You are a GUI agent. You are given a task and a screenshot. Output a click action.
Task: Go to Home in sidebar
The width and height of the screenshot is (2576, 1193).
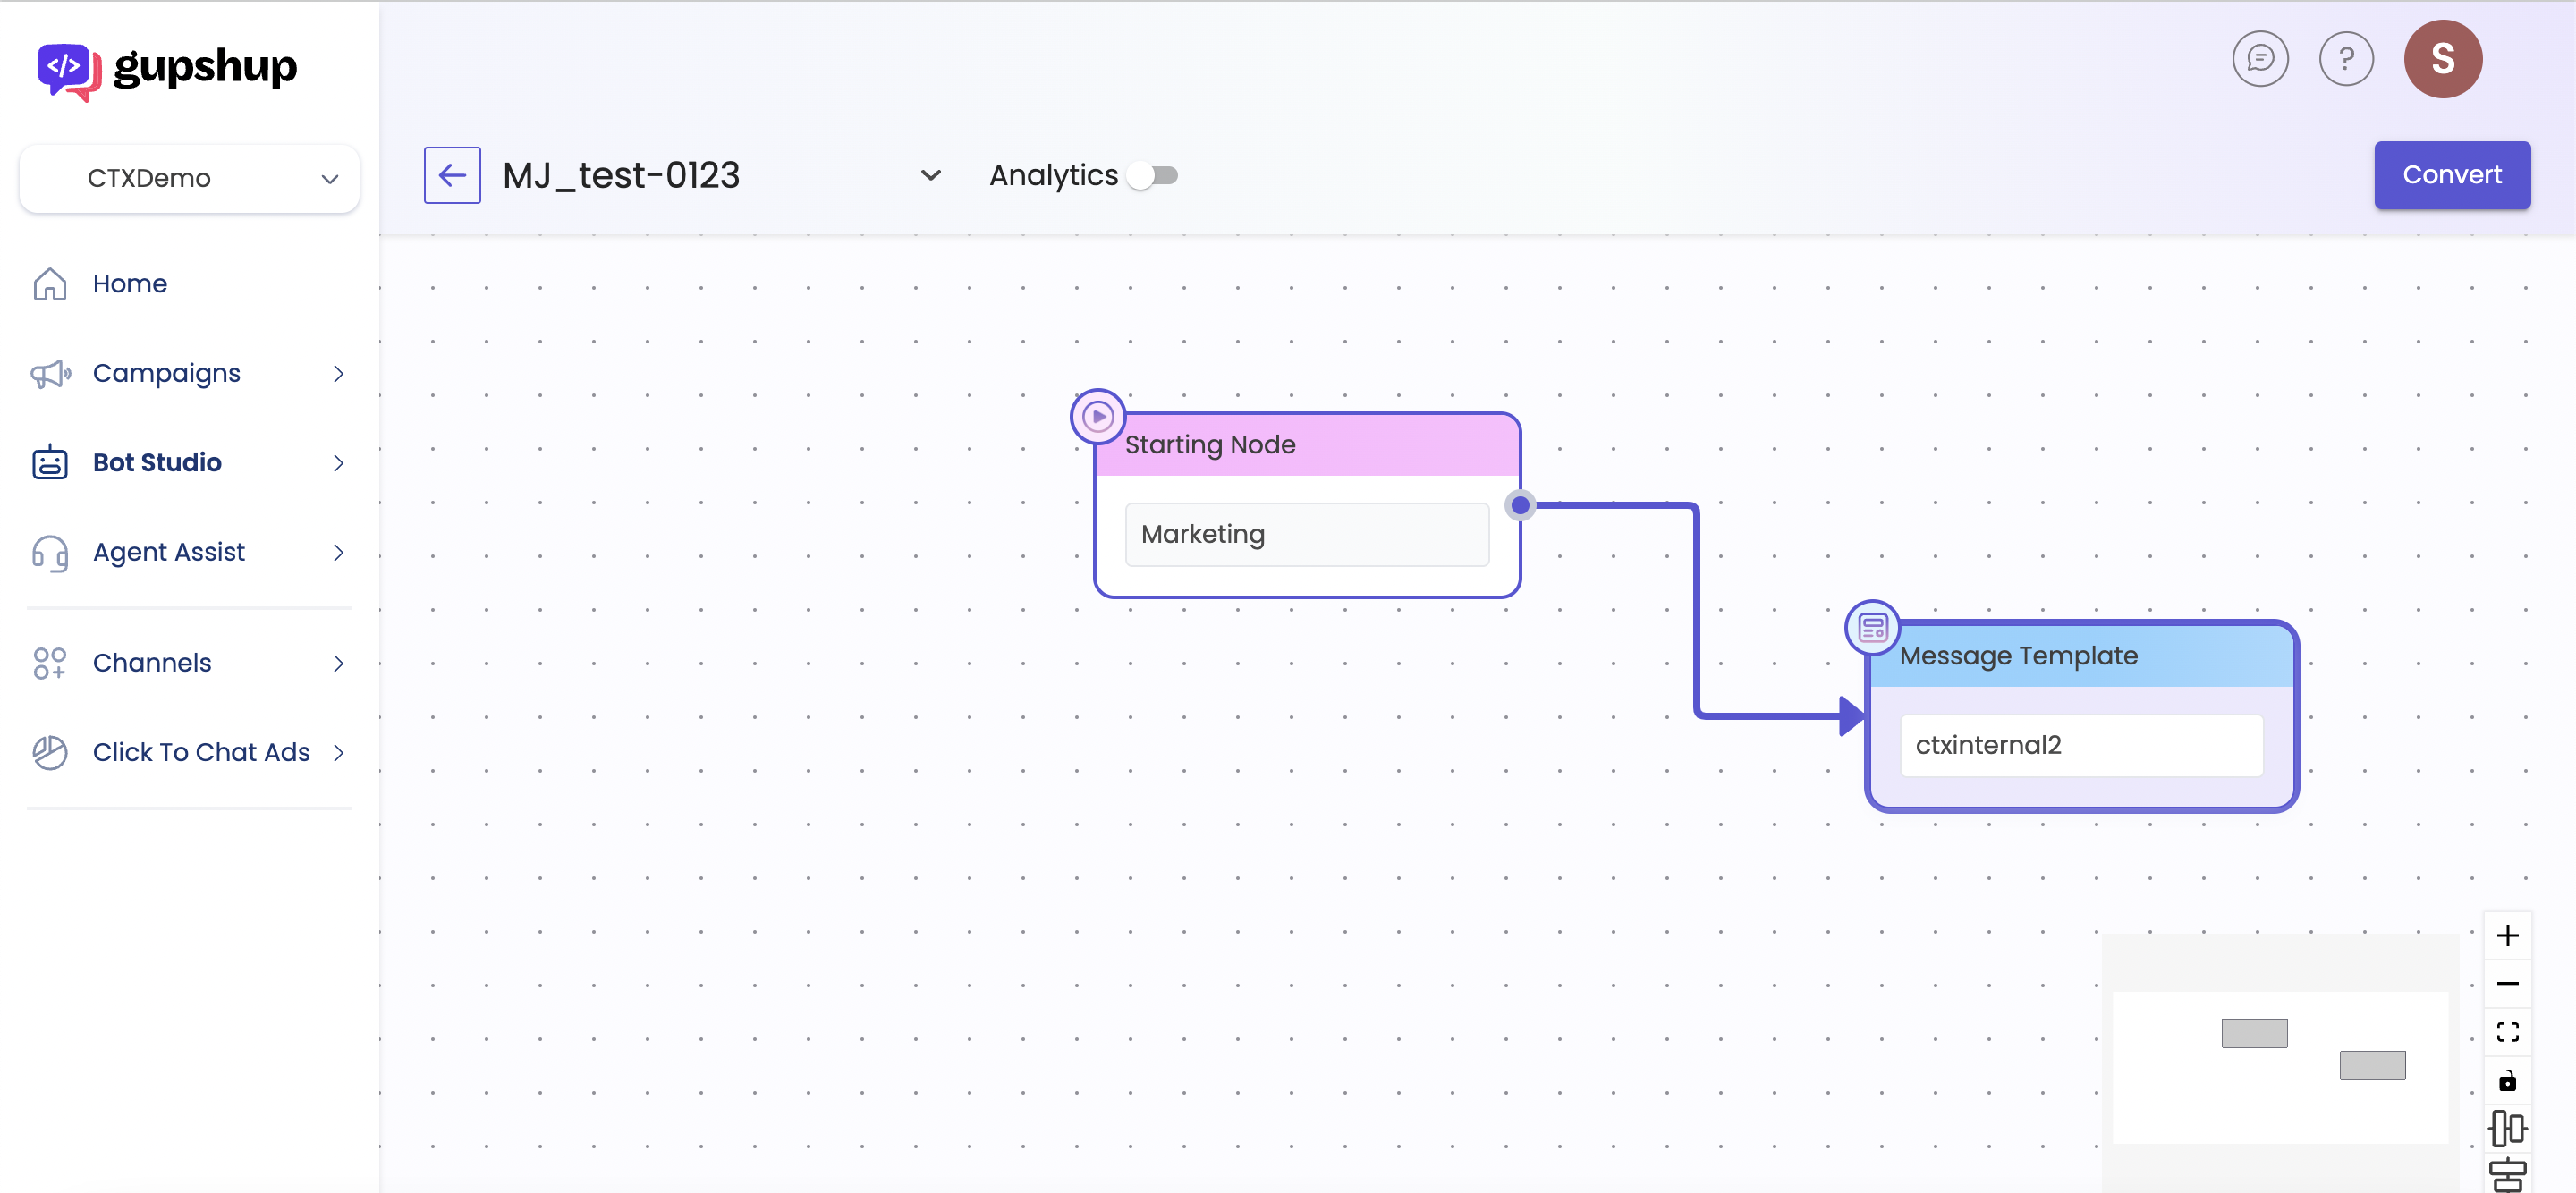[130, 284]
